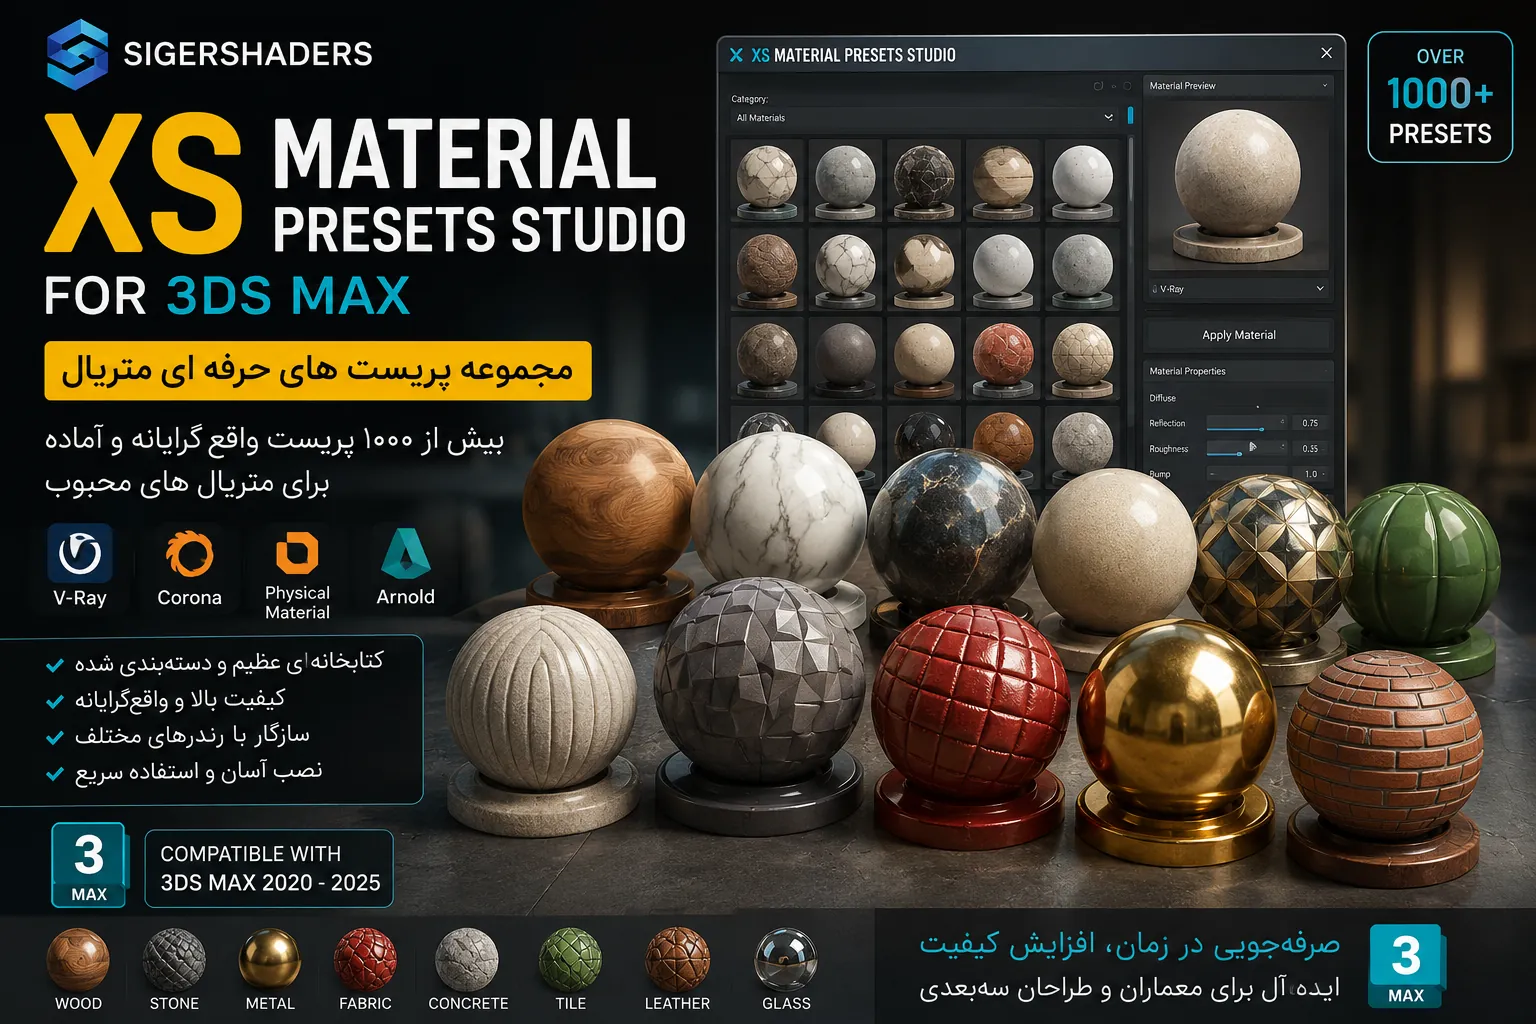Pick the LEATHER material category icon

pyautogui.click(x=677, y=960)
